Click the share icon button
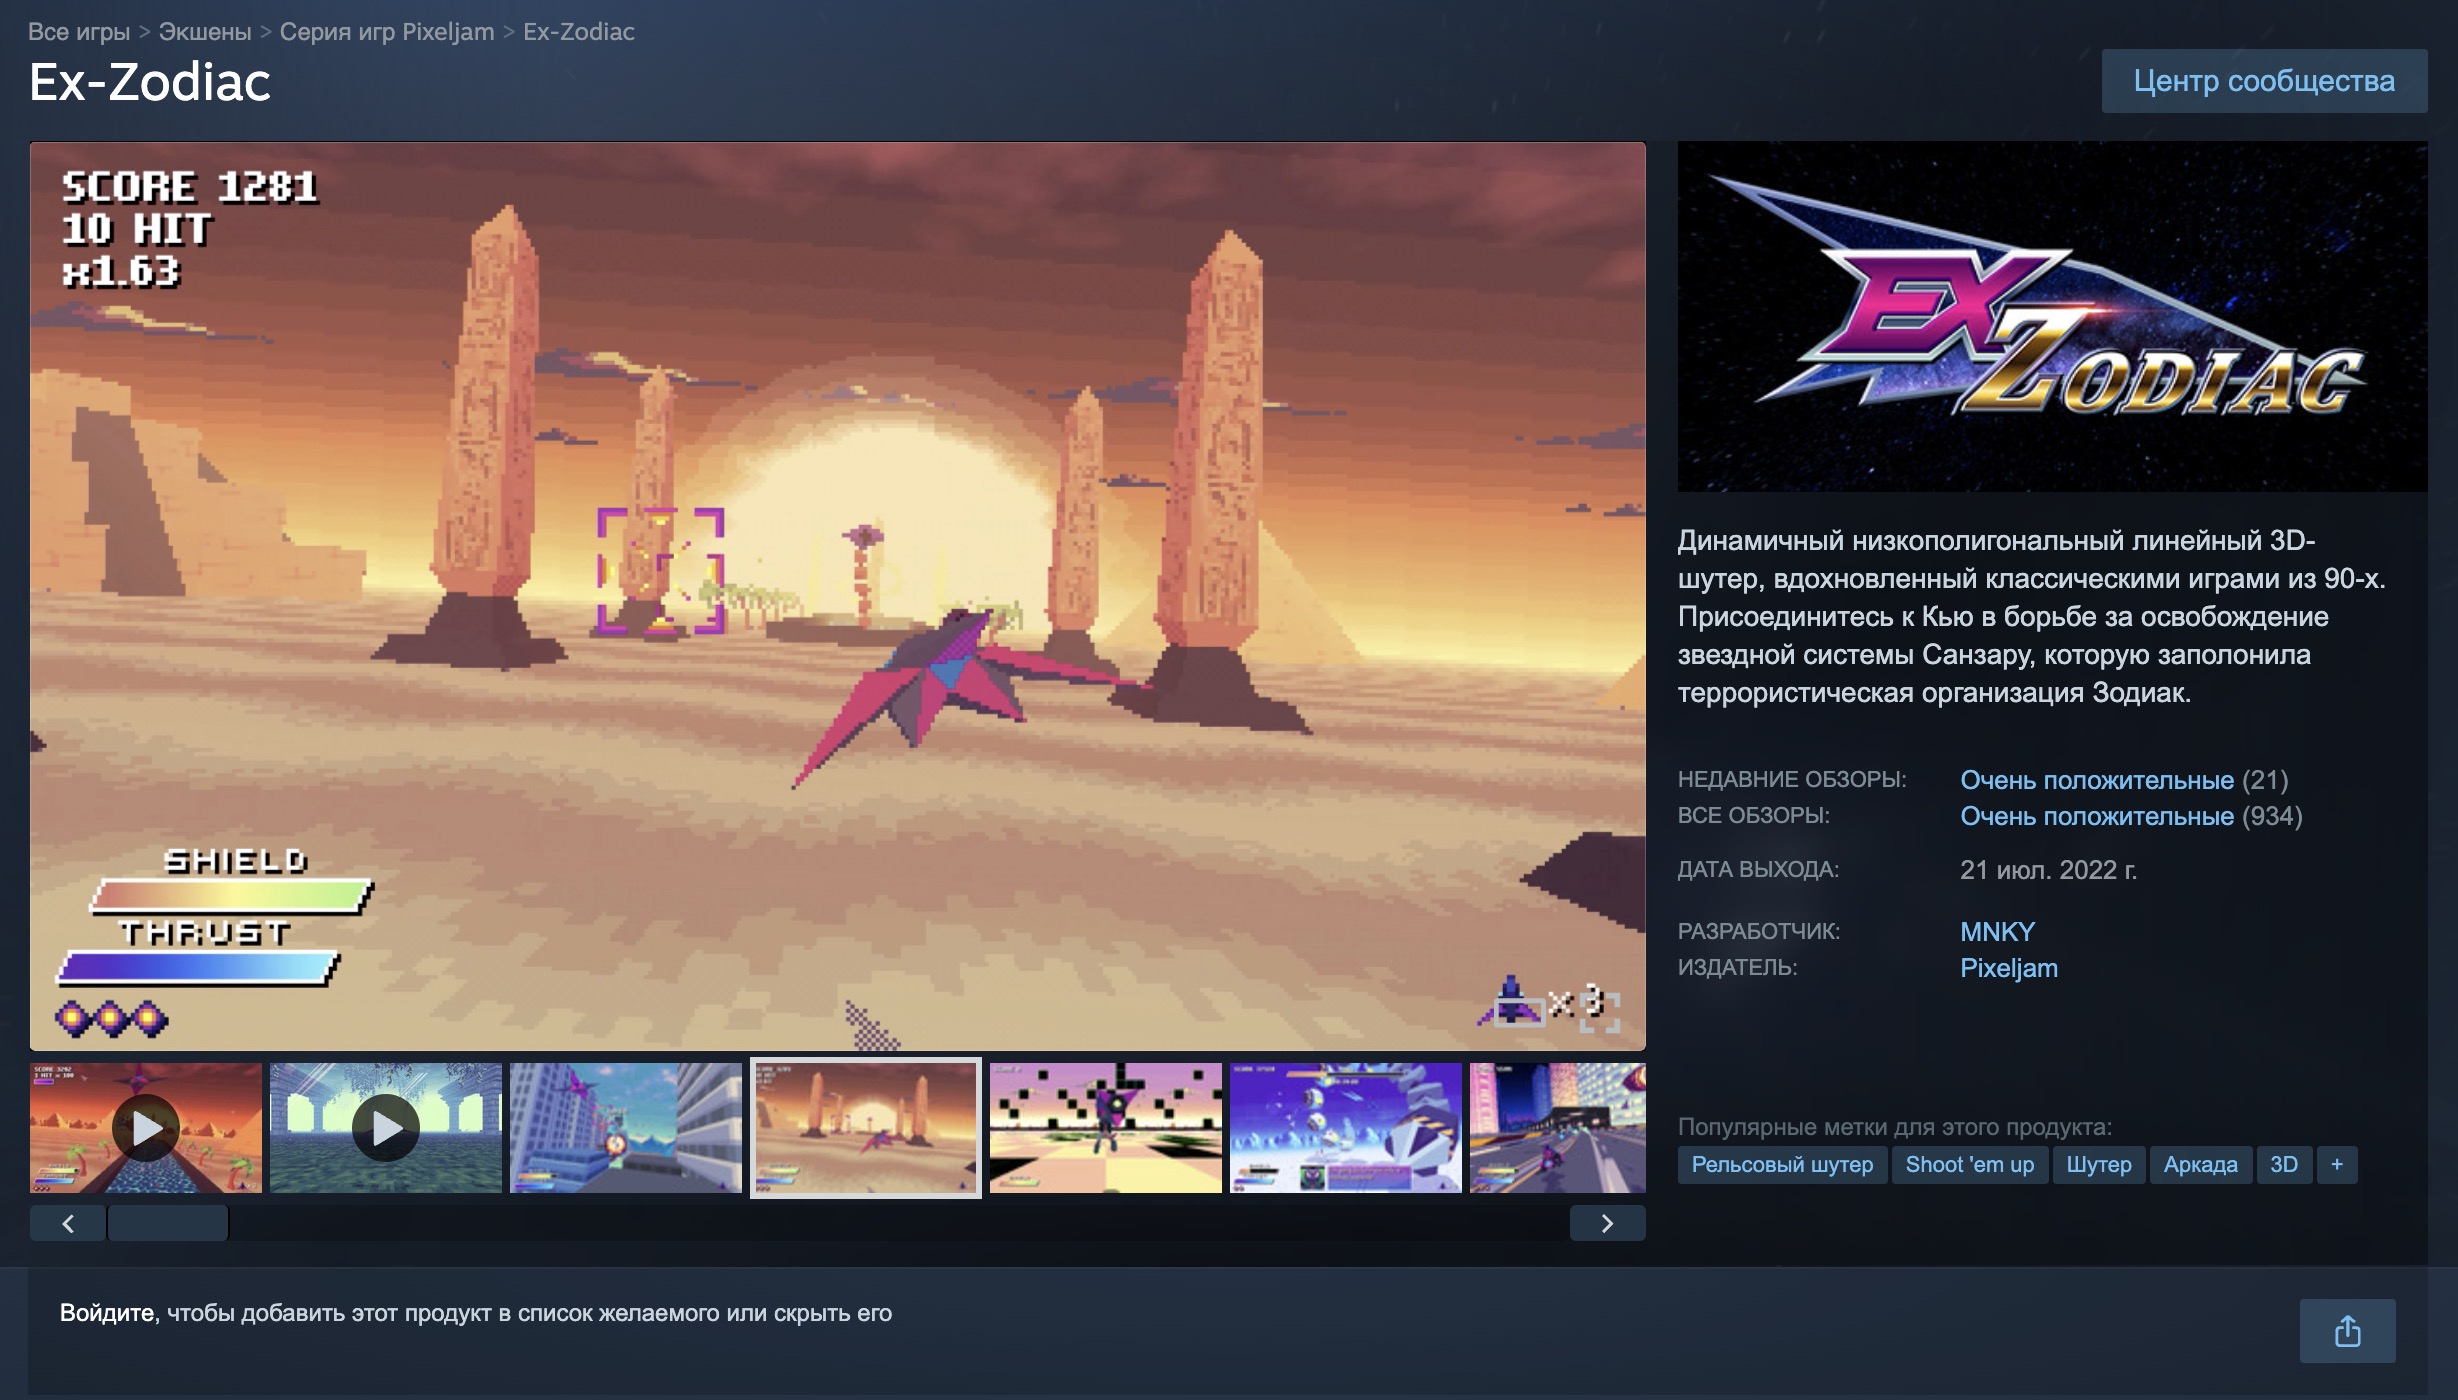 [2347, 1330]
